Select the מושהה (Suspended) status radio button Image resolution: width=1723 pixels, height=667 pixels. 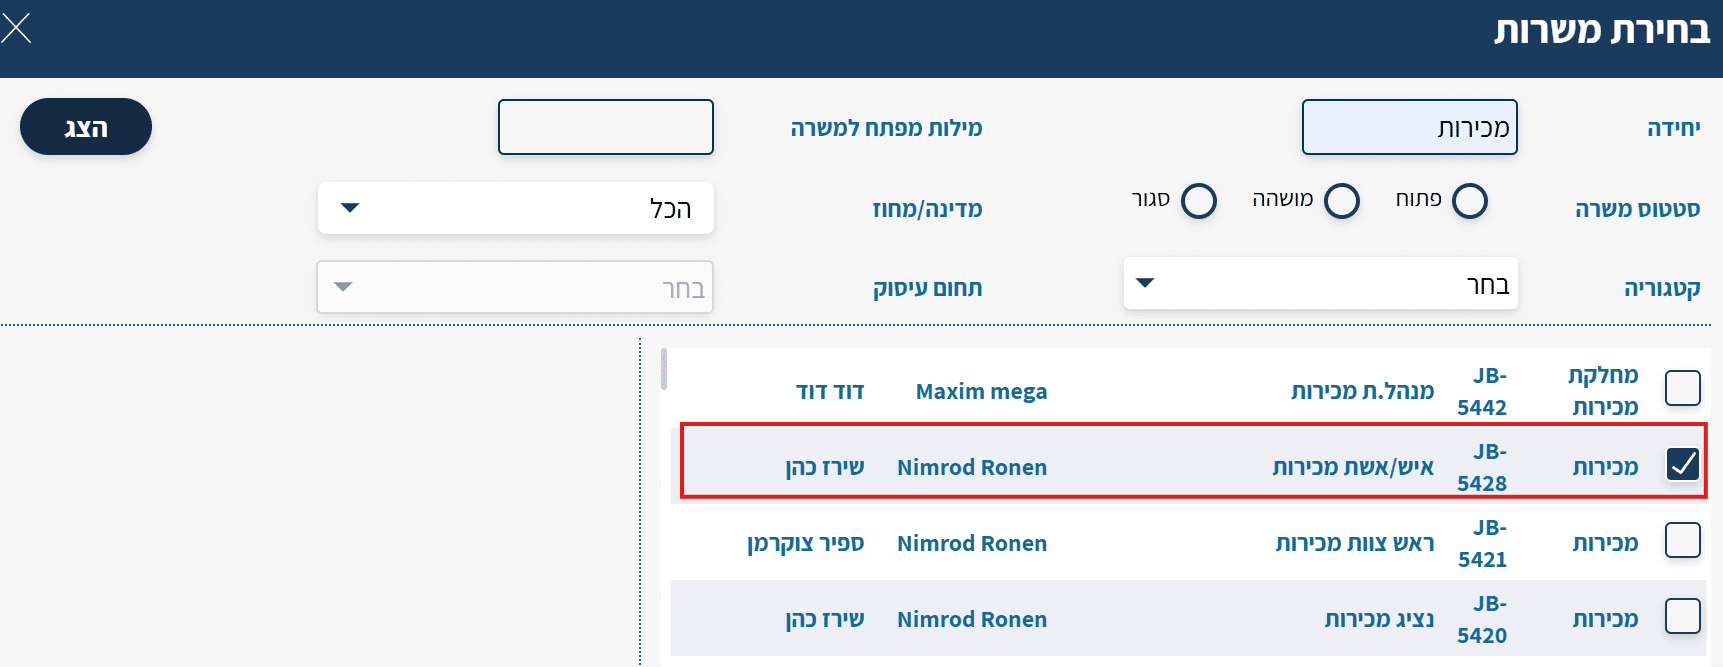(1341, 201)
